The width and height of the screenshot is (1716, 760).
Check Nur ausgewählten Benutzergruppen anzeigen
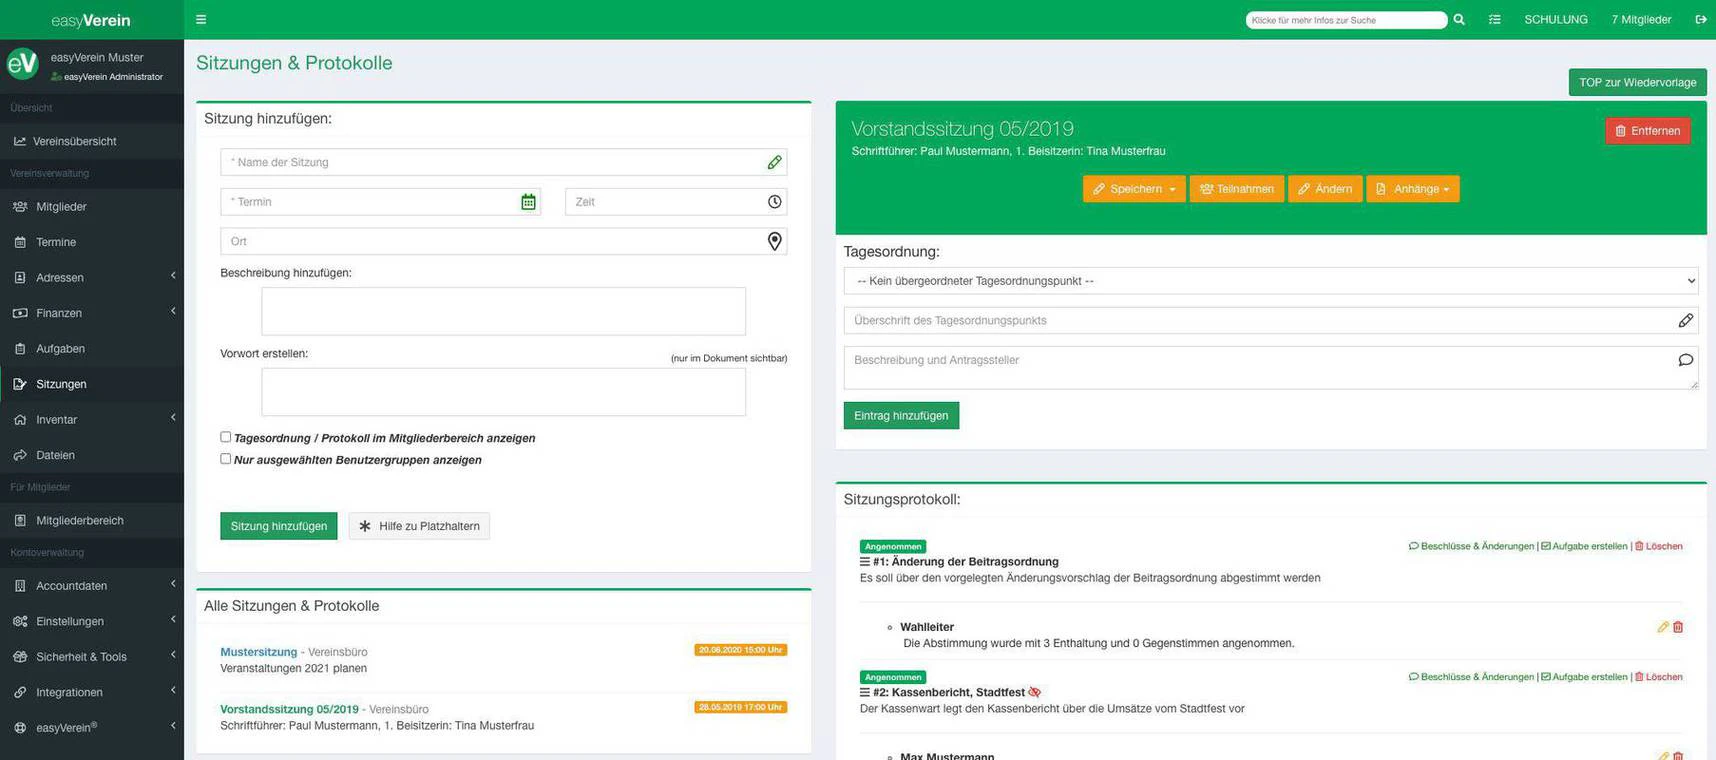(x=226, y=459)
